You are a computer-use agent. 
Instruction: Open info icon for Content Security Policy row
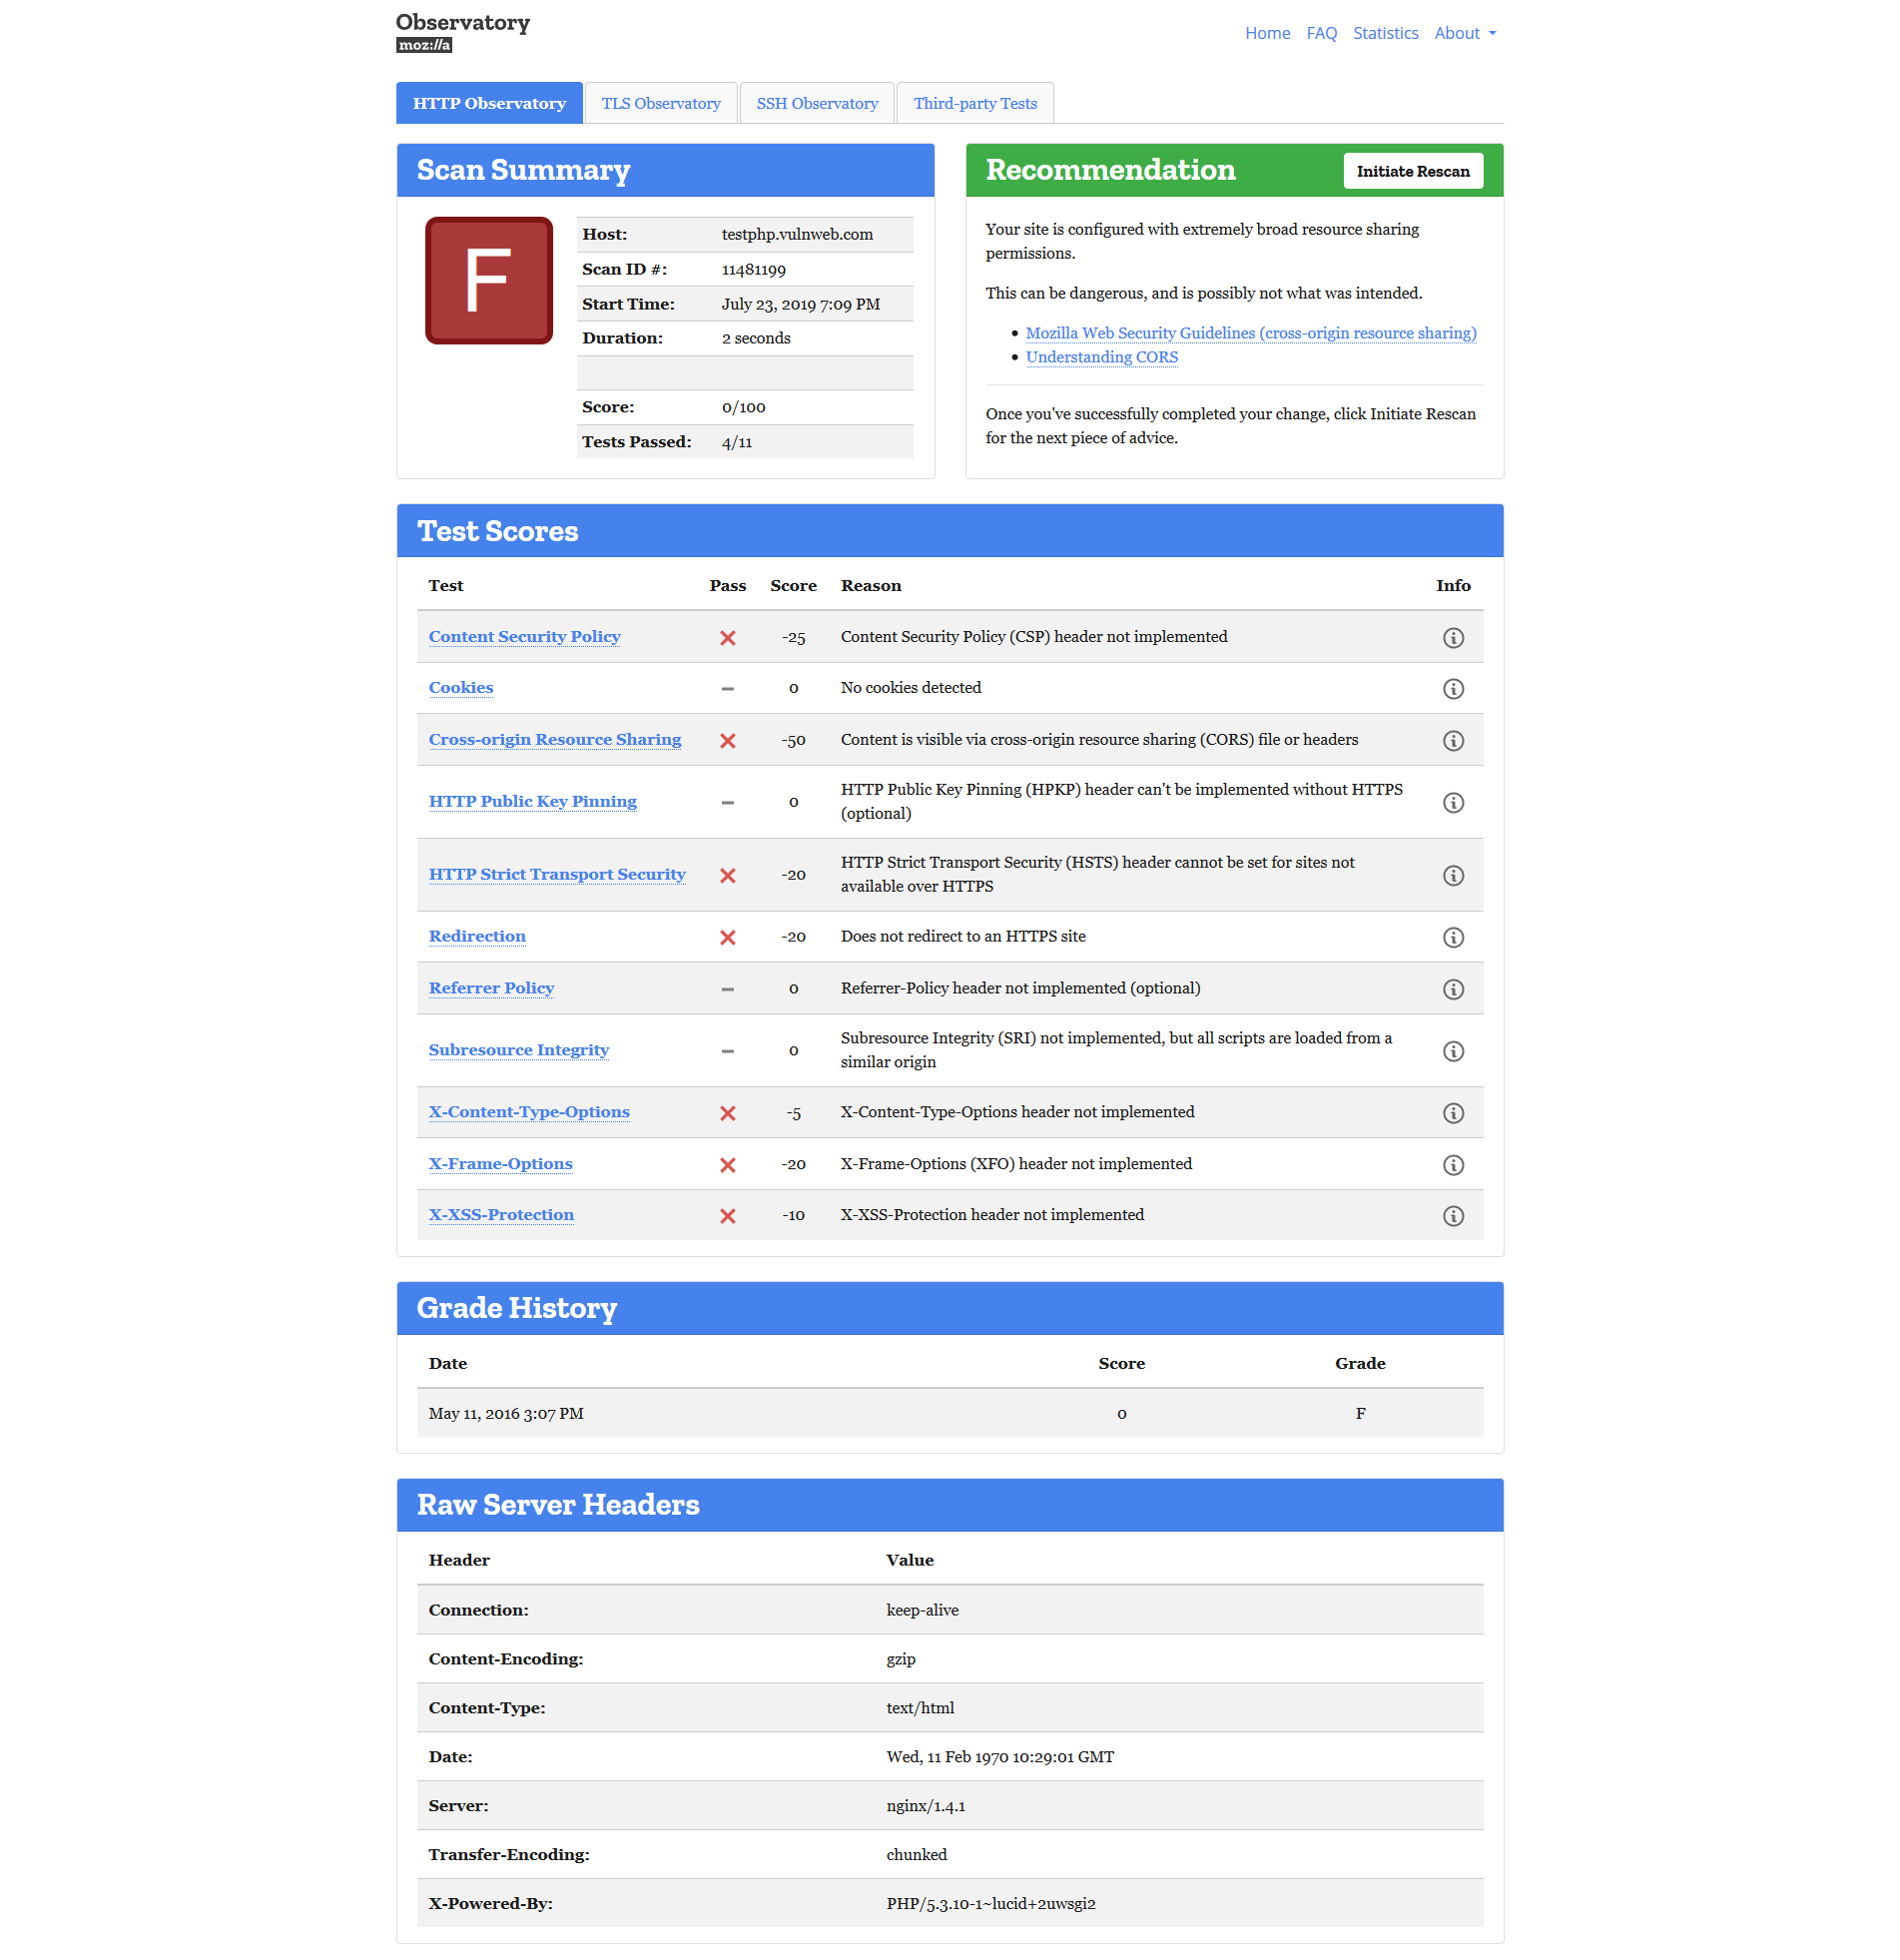1453,638
